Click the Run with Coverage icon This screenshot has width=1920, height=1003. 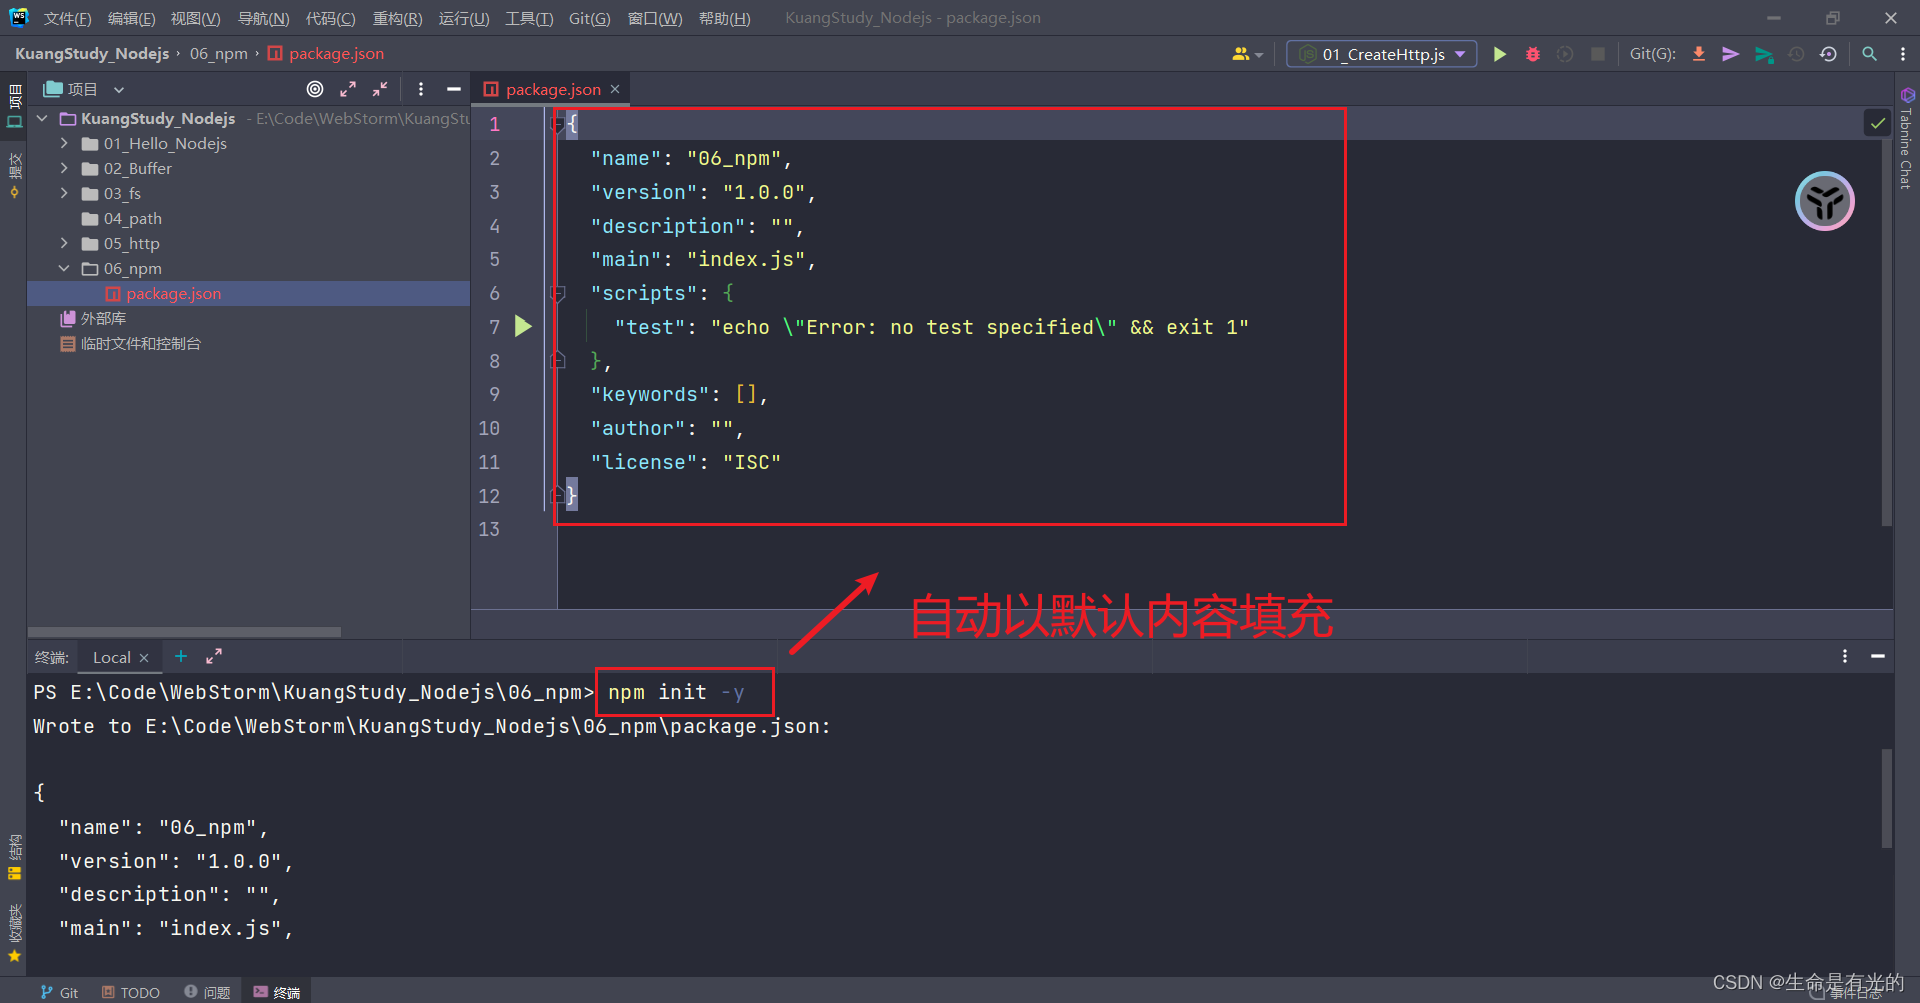(1565, 54)
